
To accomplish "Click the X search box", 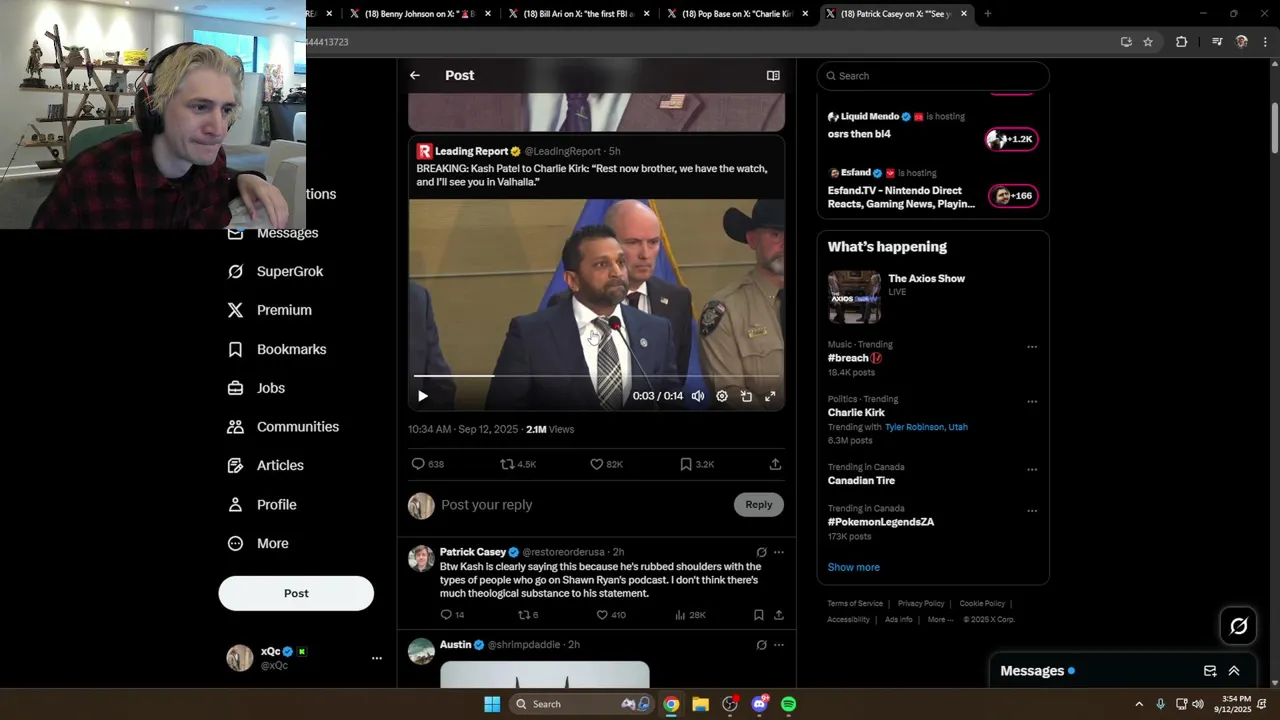I will 933,76.
